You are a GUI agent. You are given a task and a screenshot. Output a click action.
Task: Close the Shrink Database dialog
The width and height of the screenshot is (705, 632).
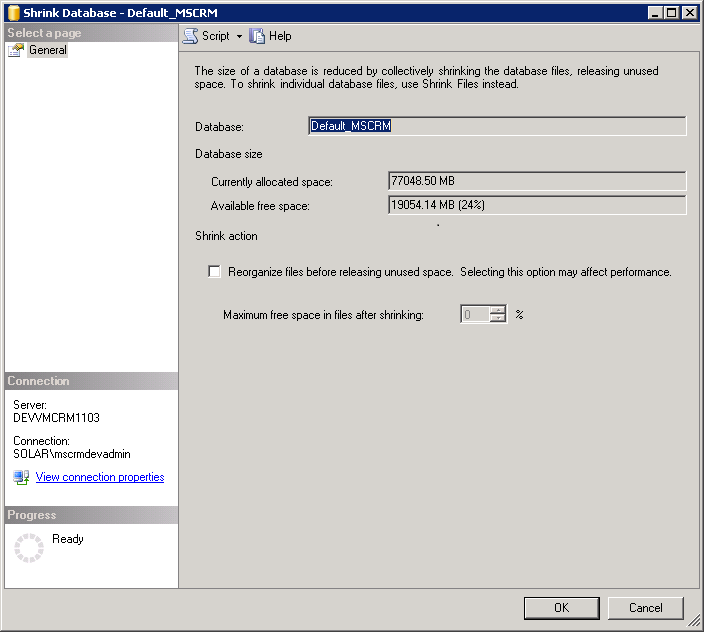[x=689, y=13]
